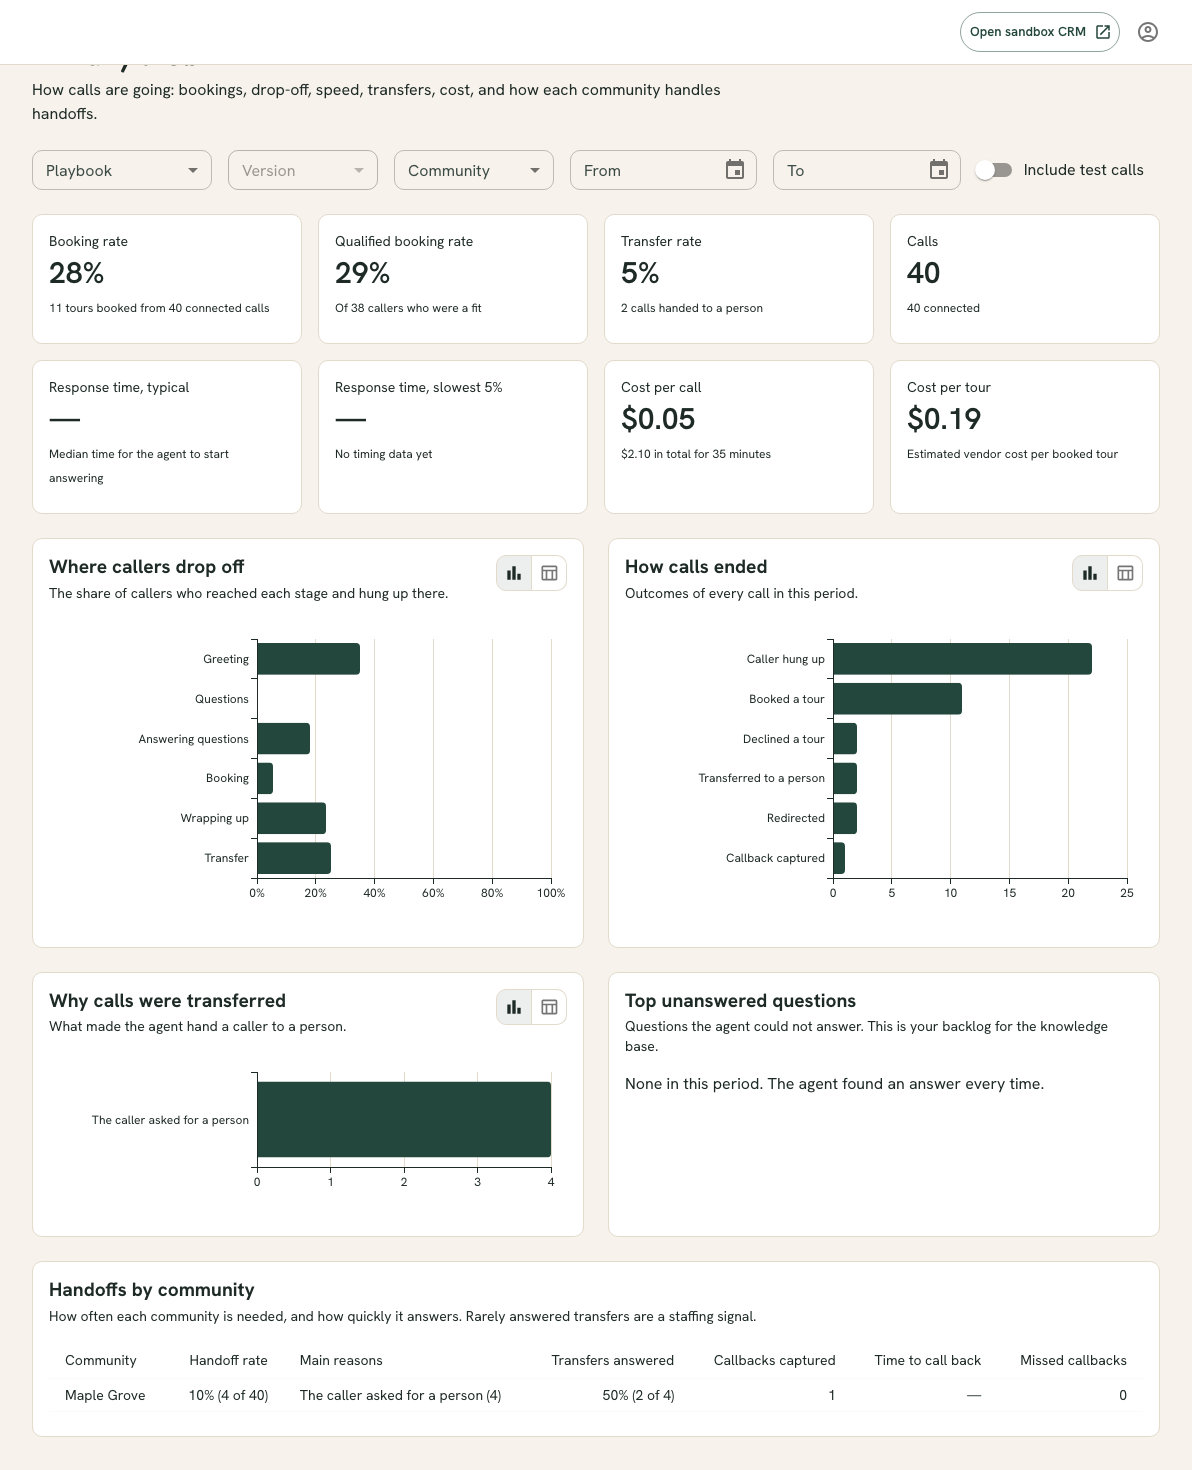The height and width of the screenshot is (1470, 1192).
Task: Show bar chart for Where callers drop off
Action: 514,573
